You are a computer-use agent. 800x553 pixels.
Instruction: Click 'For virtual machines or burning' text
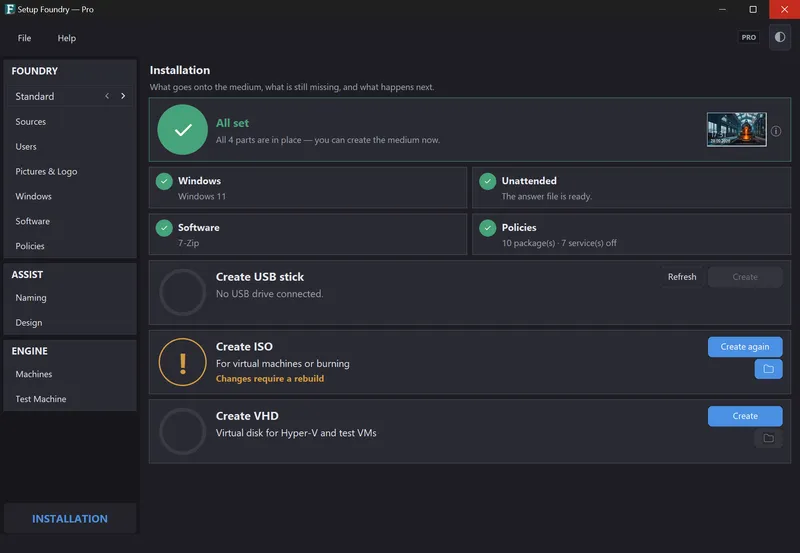pos(283,364)
